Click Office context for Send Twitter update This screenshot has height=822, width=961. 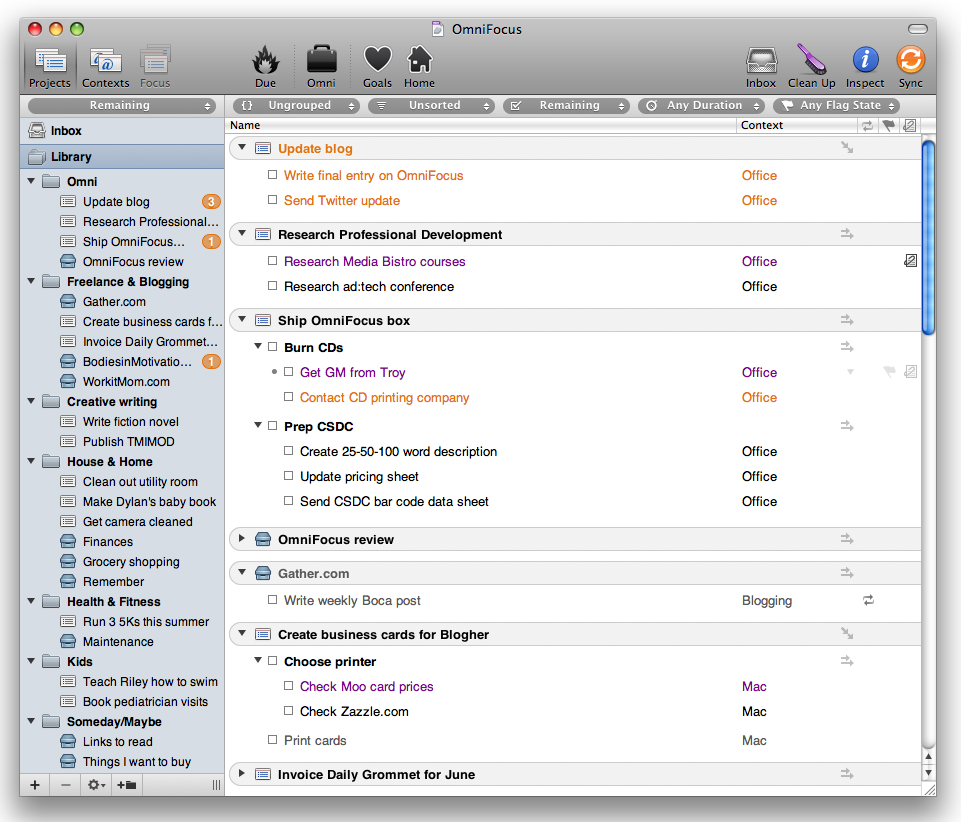[759, 200]
